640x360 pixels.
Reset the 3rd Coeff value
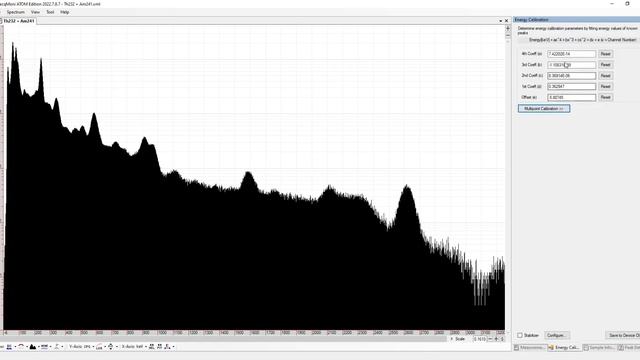pyautogui.click(x=605, y=65)
